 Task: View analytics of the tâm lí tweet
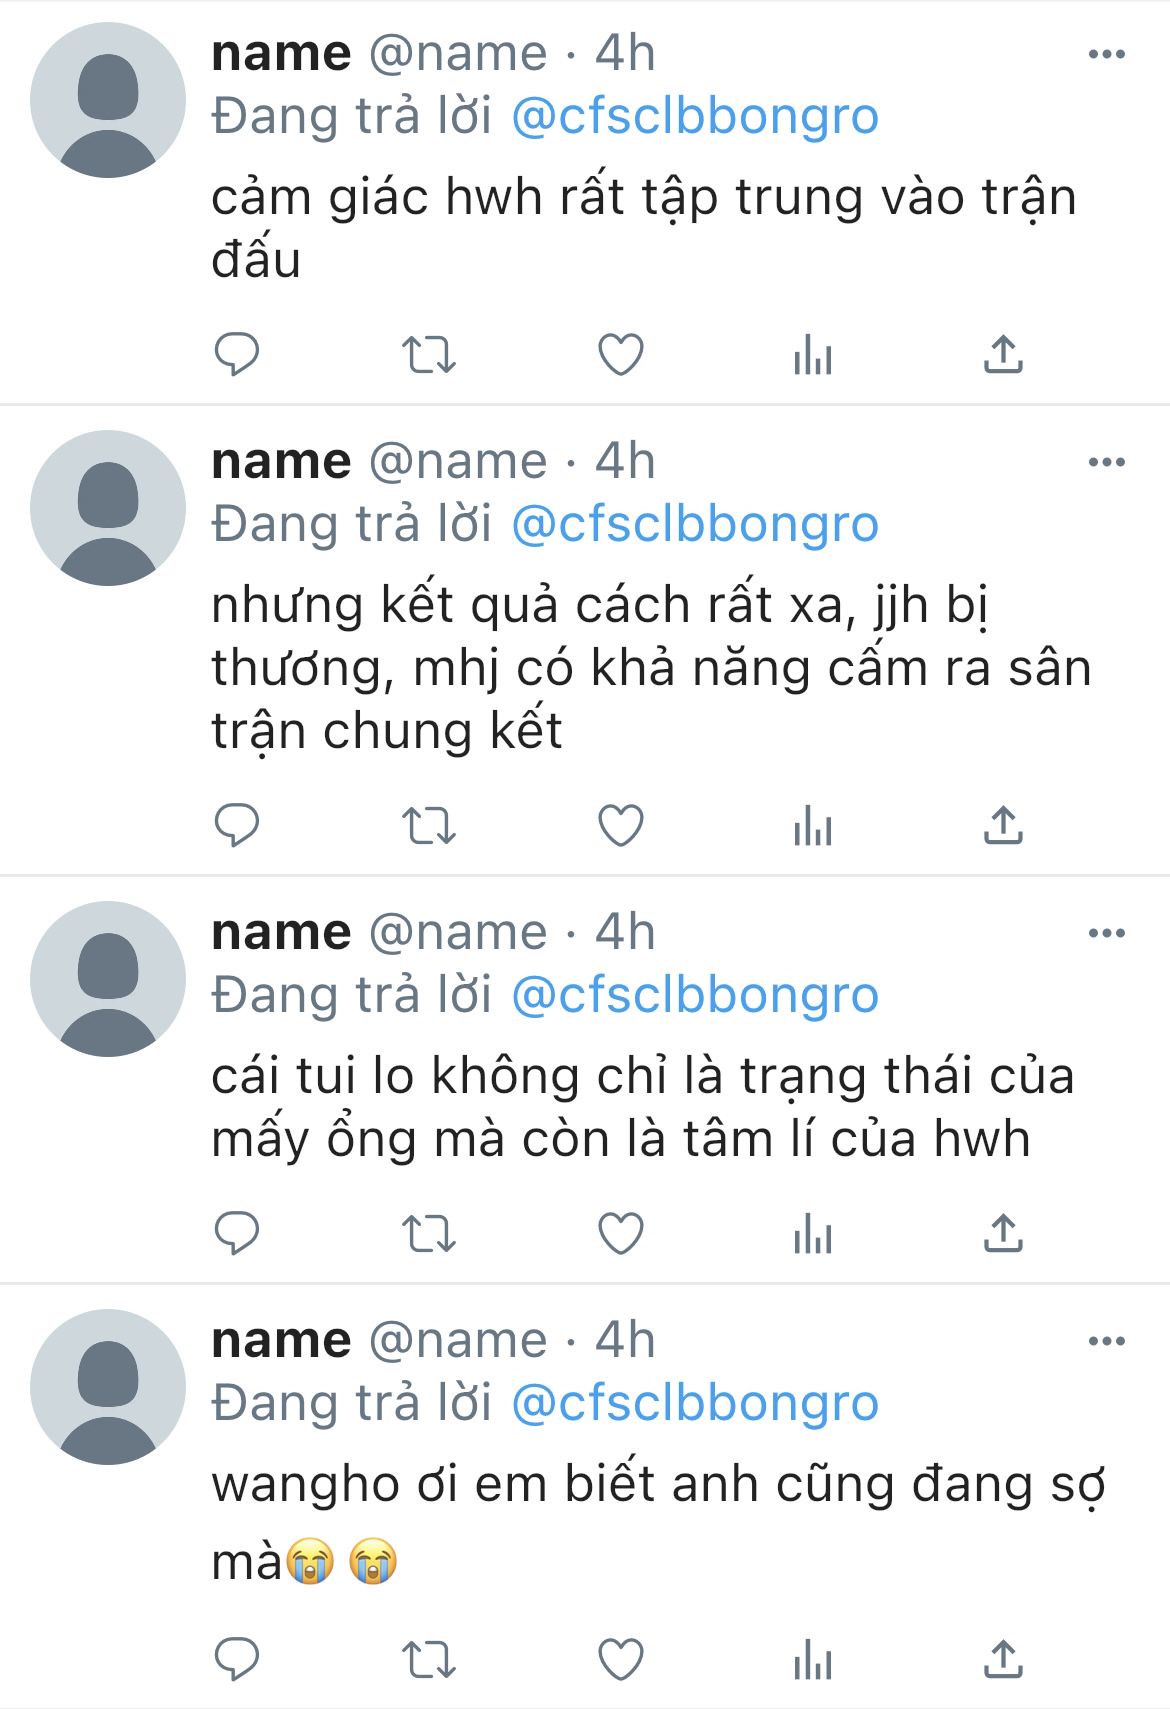[812, 1233]
